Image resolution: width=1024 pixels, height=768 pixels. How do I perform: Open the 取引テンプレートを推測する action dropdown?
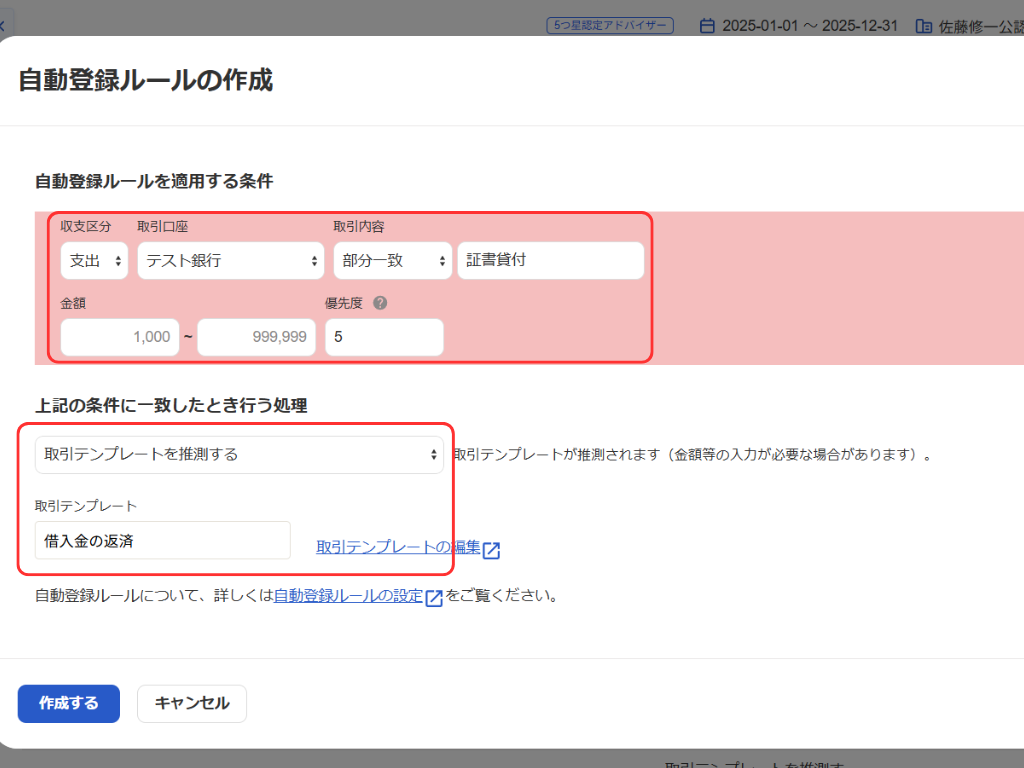(x=239, y=454)
